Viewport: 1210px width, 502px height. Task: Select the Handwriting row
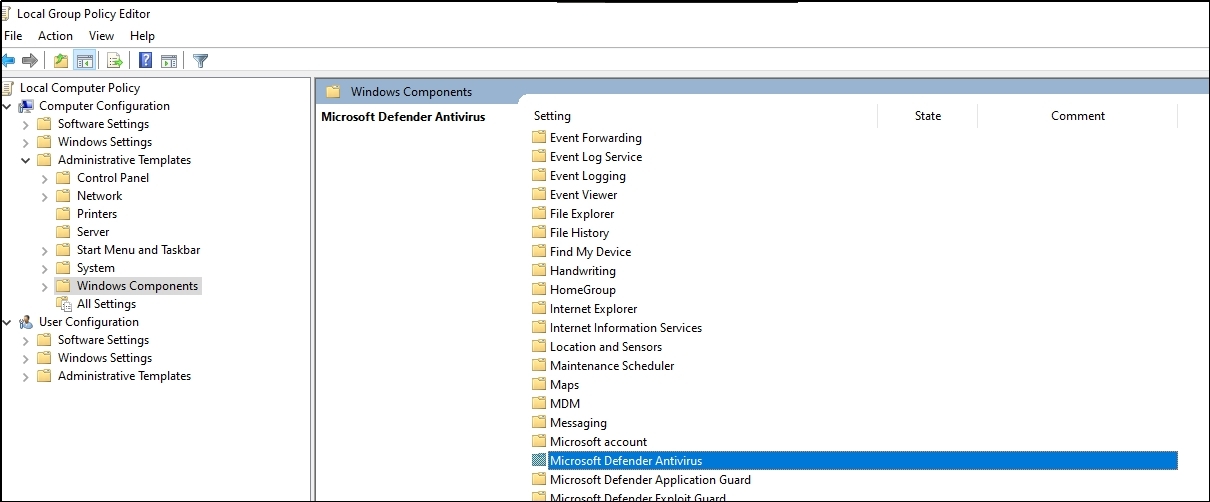coord(583,271)
